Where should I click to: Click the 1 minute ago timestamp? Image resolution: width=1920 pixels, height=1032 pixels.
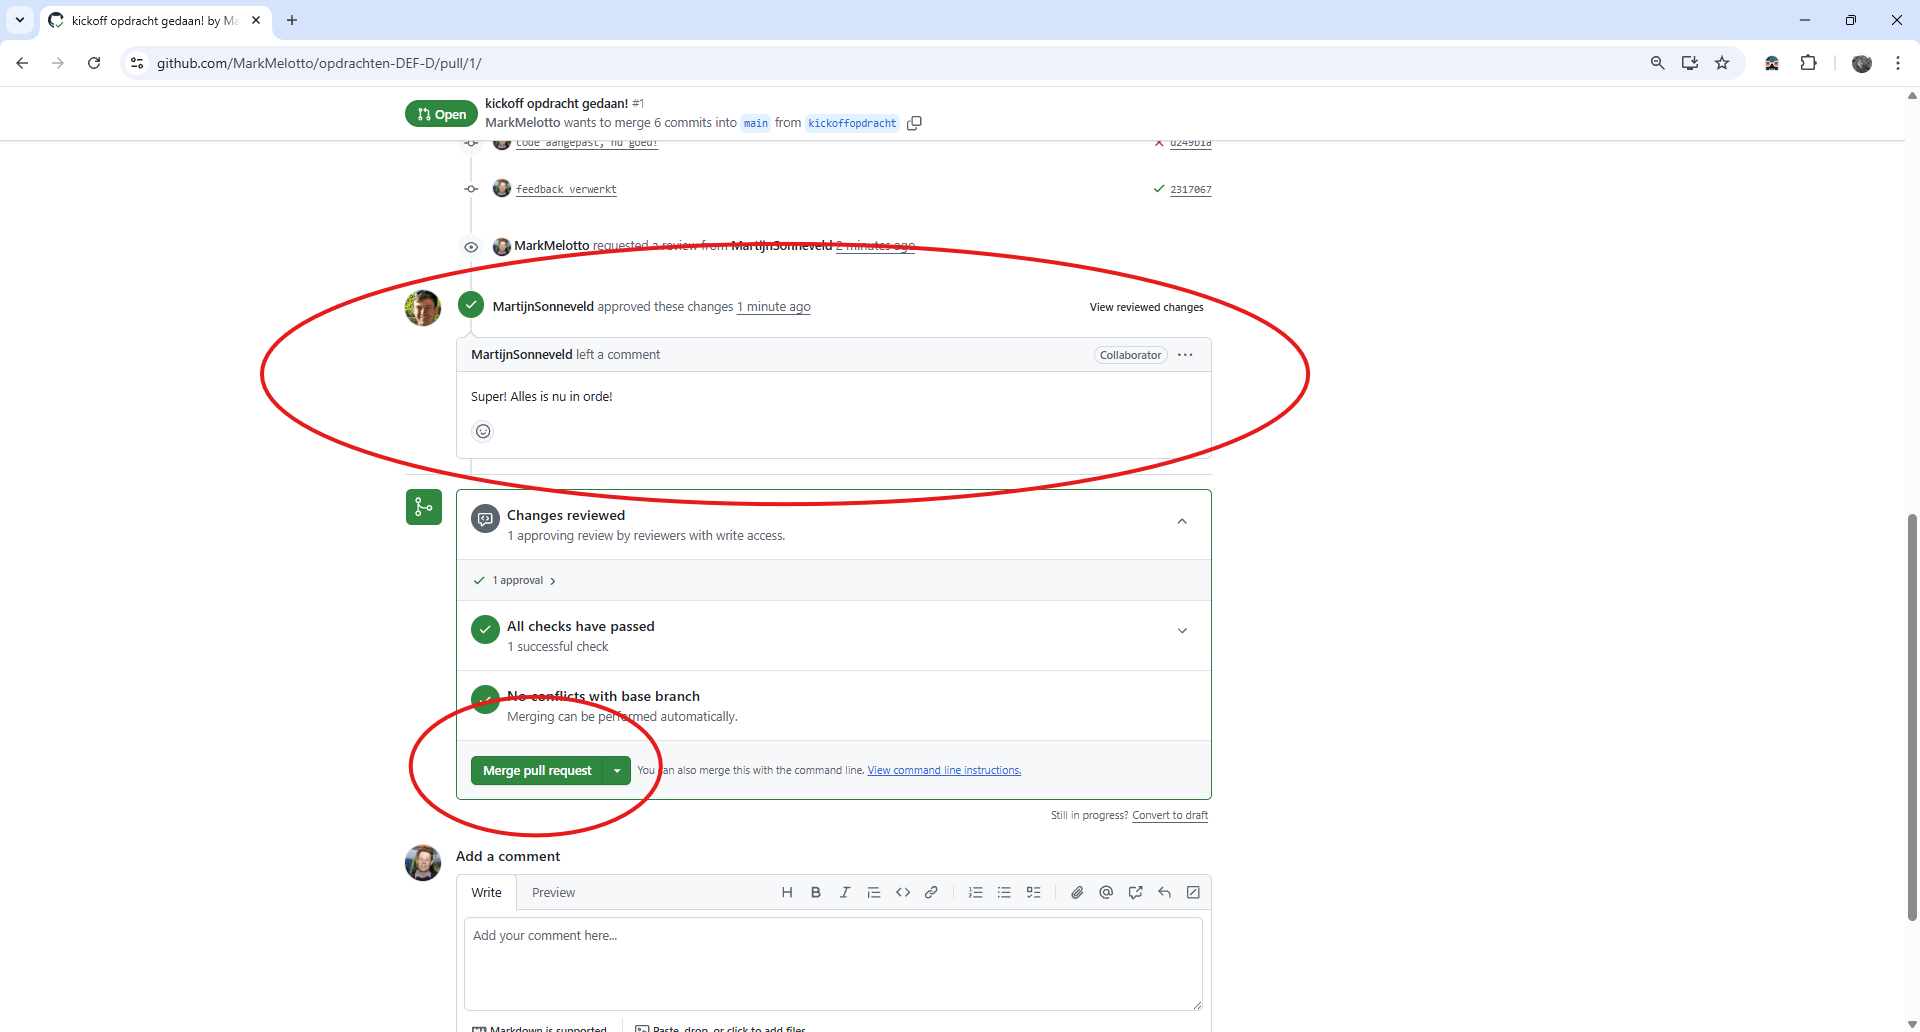click(774, 307)
